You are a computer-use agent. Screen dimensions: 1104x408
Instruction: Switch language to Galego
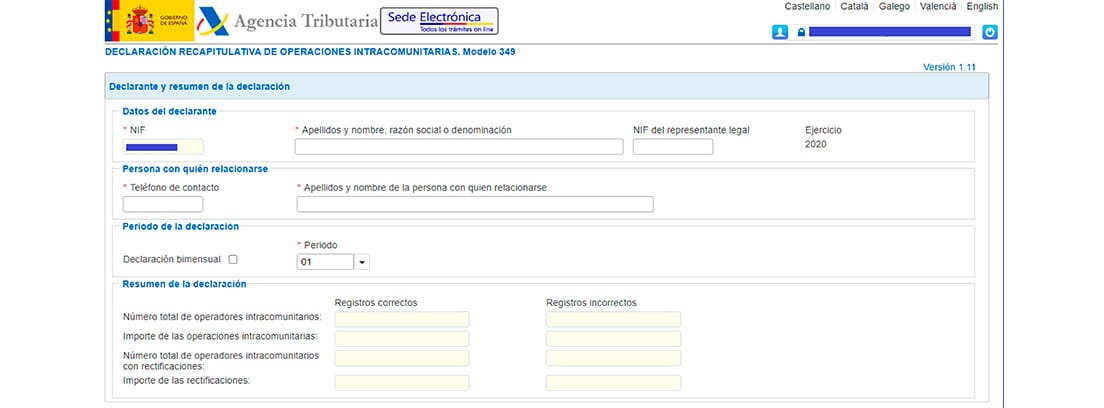coord(894,6)
